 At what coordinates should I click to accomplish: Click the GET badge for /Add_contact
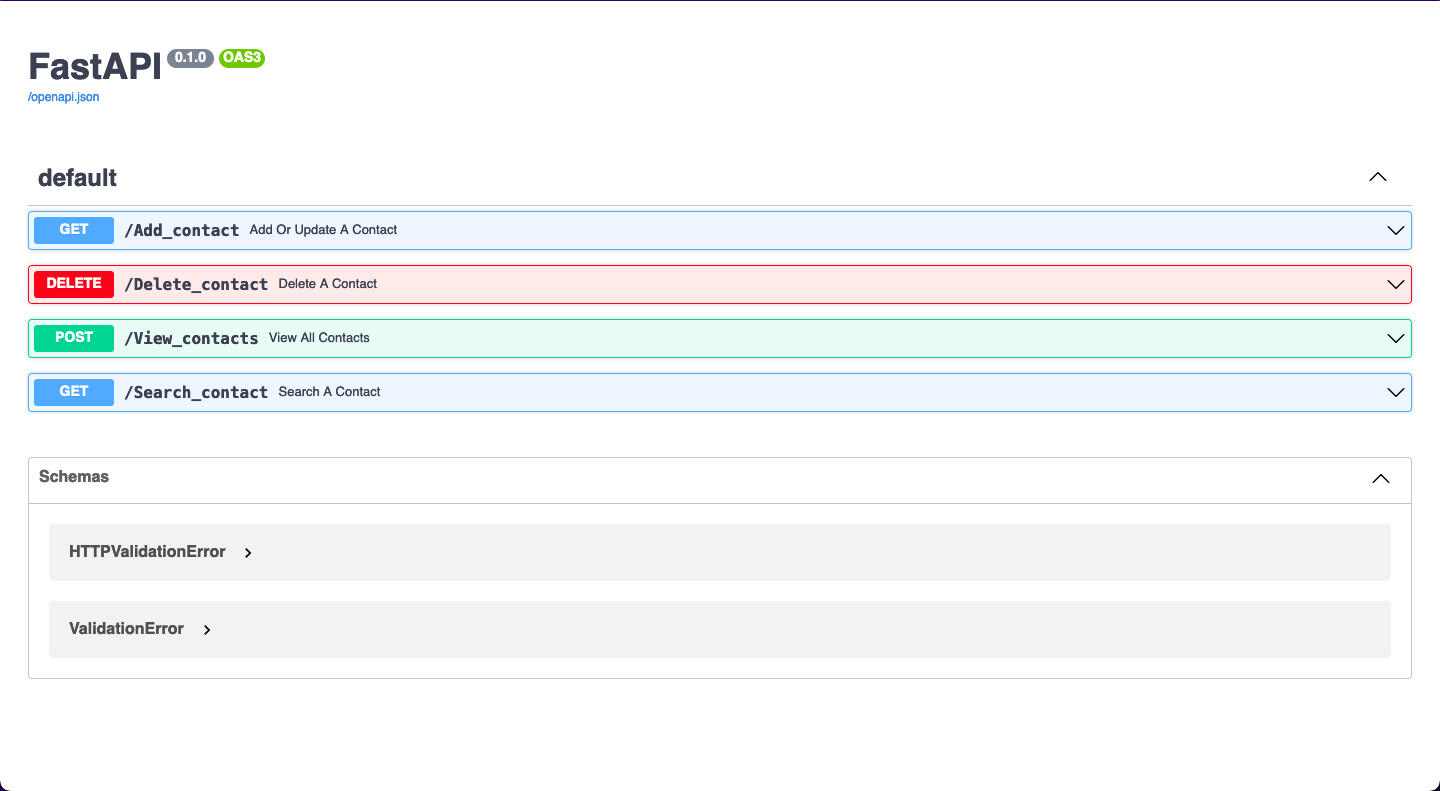coord(74,230)
